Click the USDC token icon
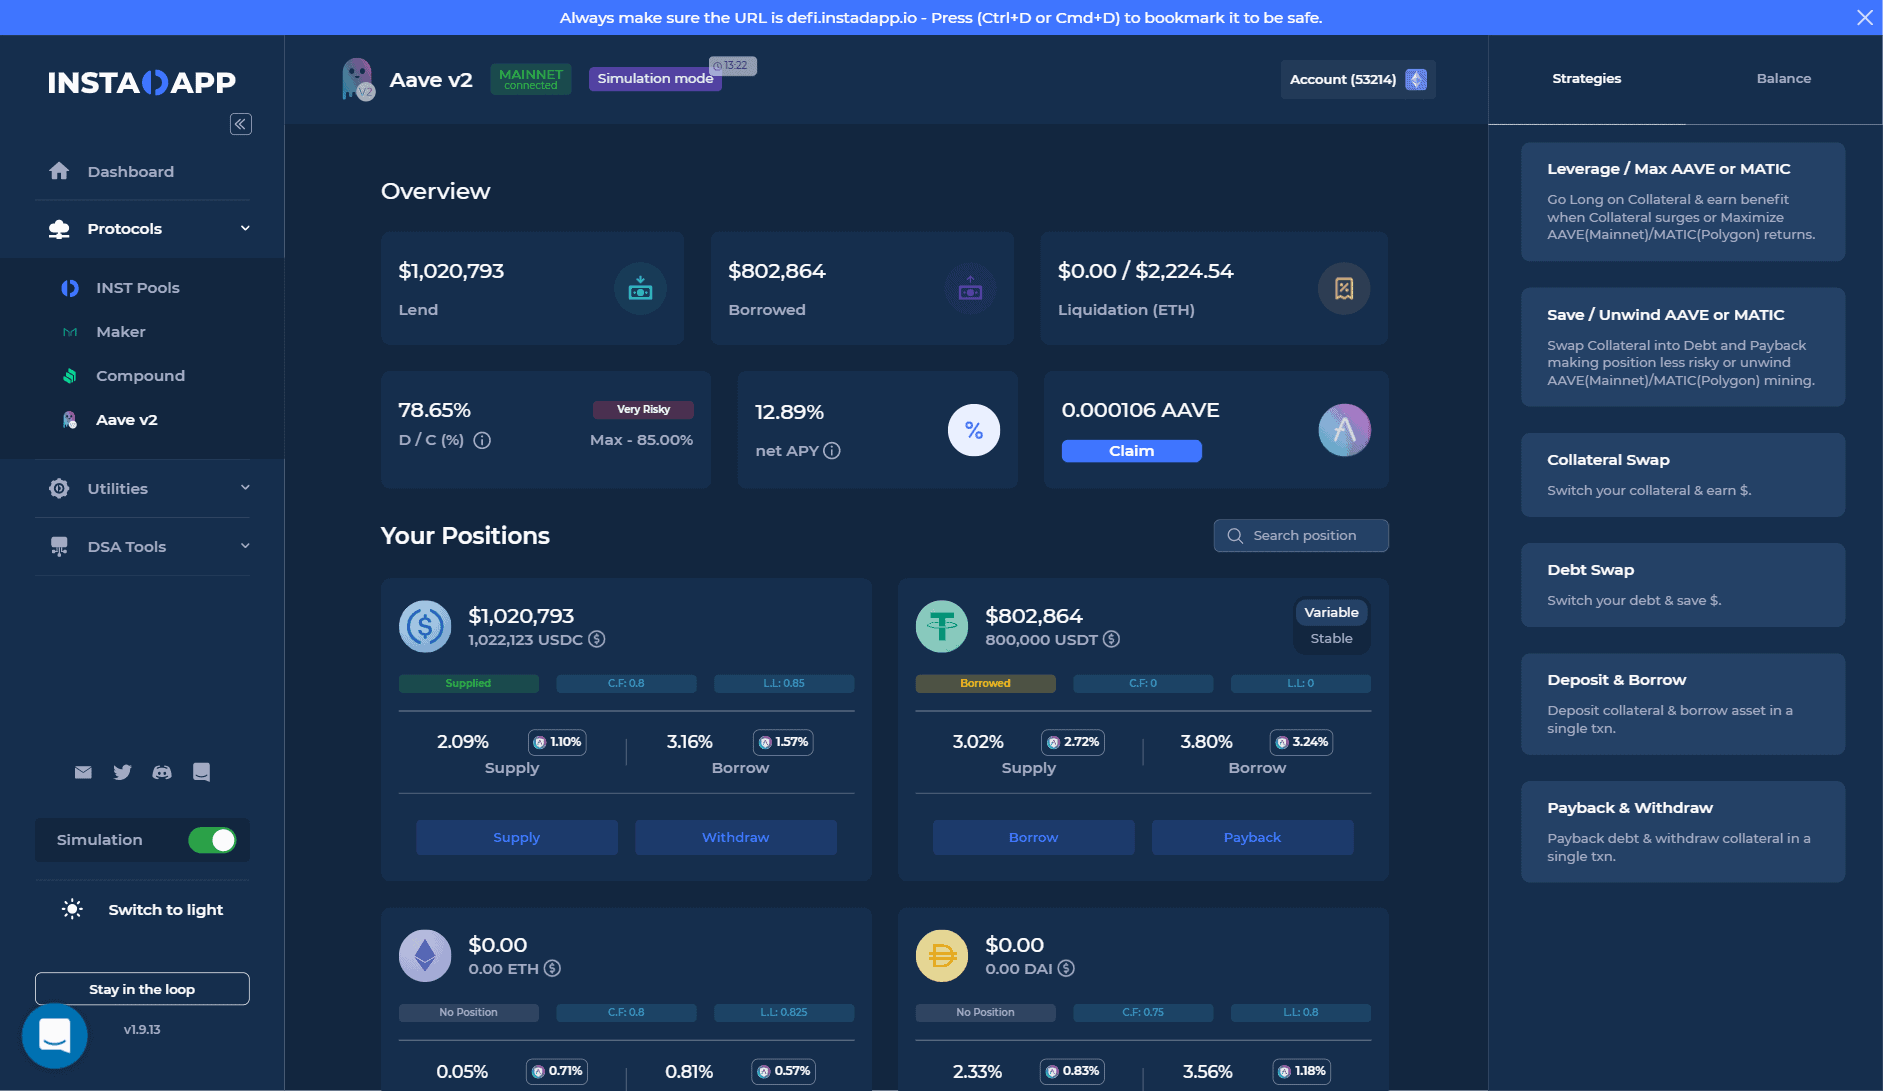This screenshot has height=1091, width=1883. coord(425,626)
